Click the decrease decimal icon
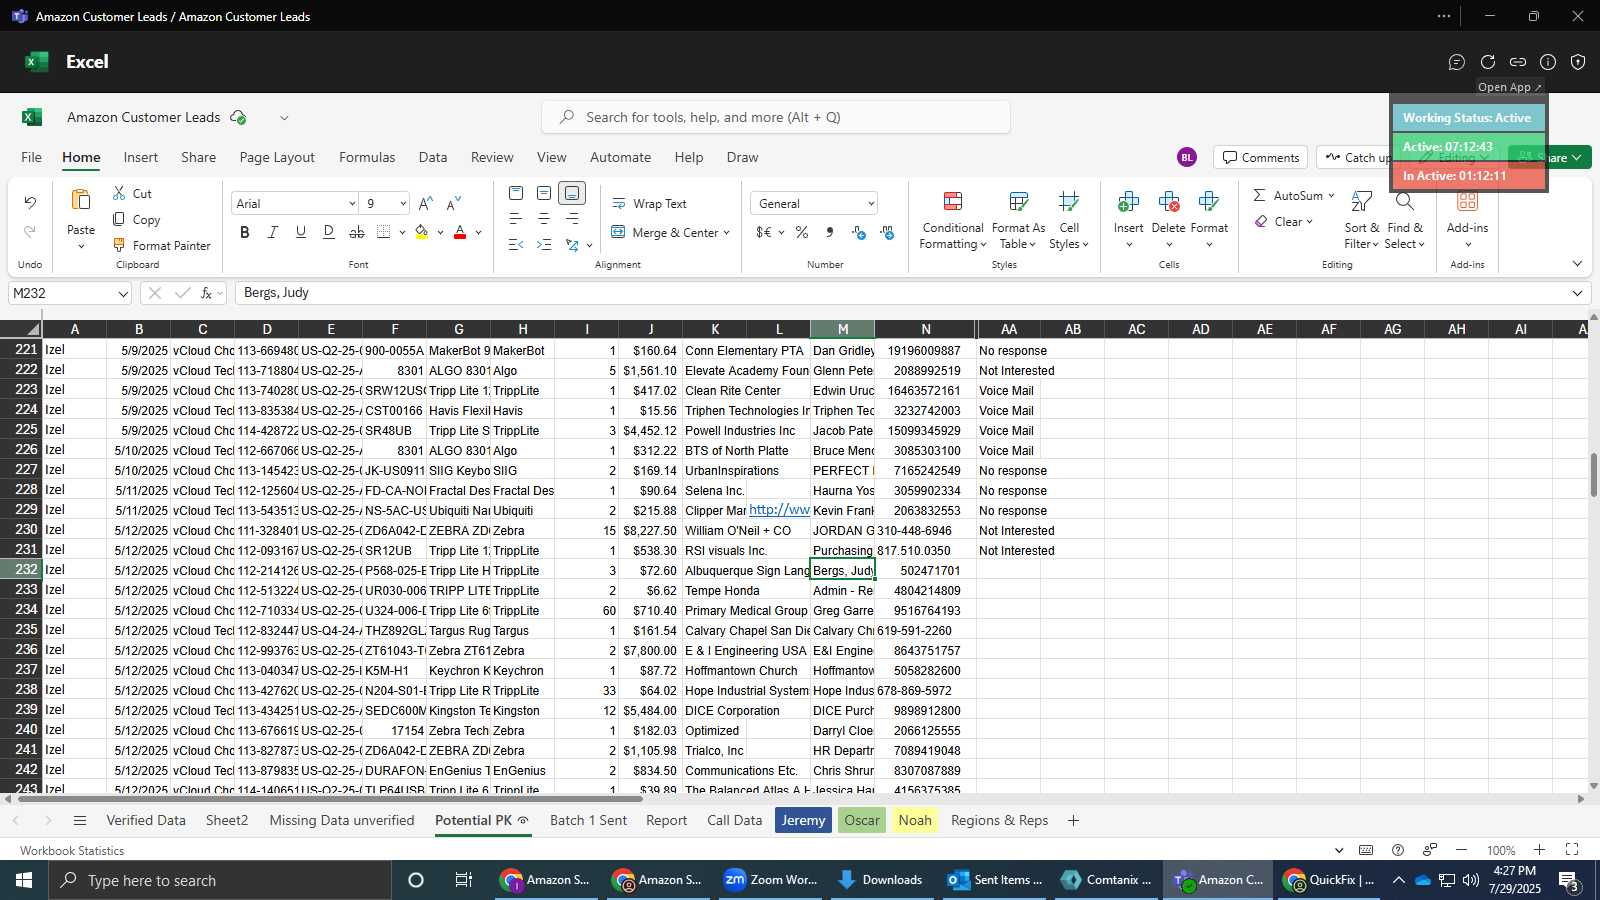 tap(887, 232)
